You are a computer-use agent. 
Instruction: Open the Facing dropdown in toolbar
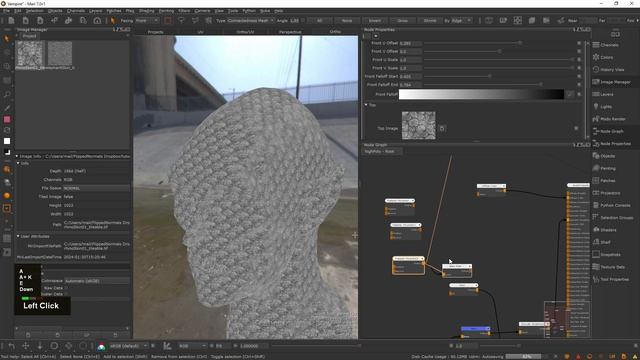click(147, 20)
